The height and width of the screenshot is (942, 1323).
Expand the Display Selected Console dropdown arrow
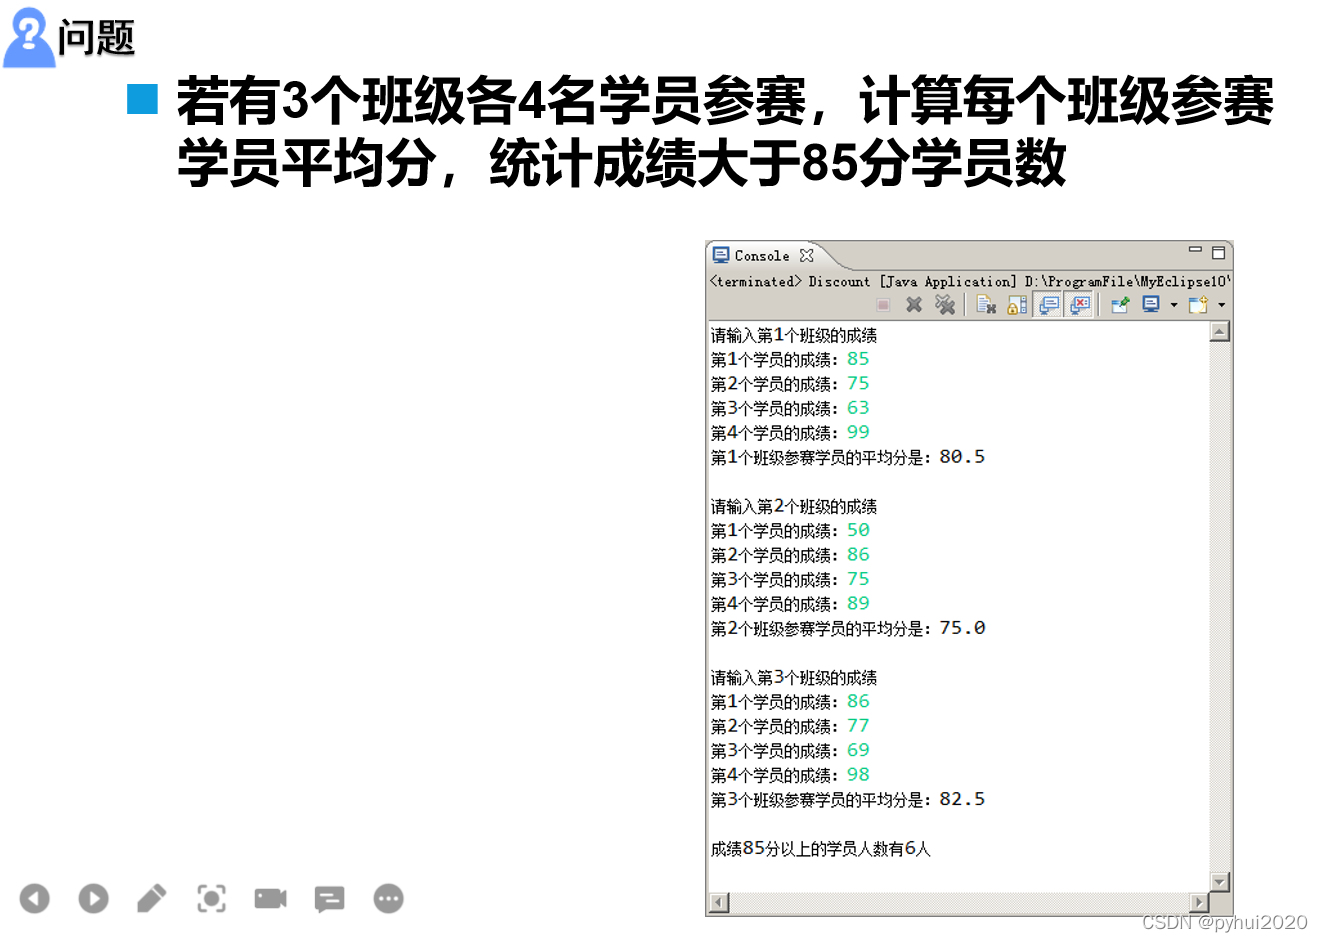click(x=1174, y=305)
